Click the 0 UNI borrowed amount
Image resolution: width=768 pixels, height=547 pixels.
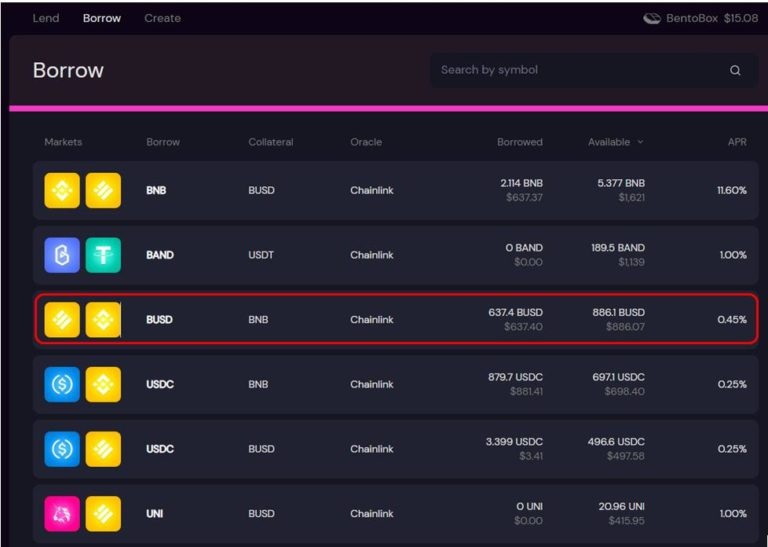[529, 506]
